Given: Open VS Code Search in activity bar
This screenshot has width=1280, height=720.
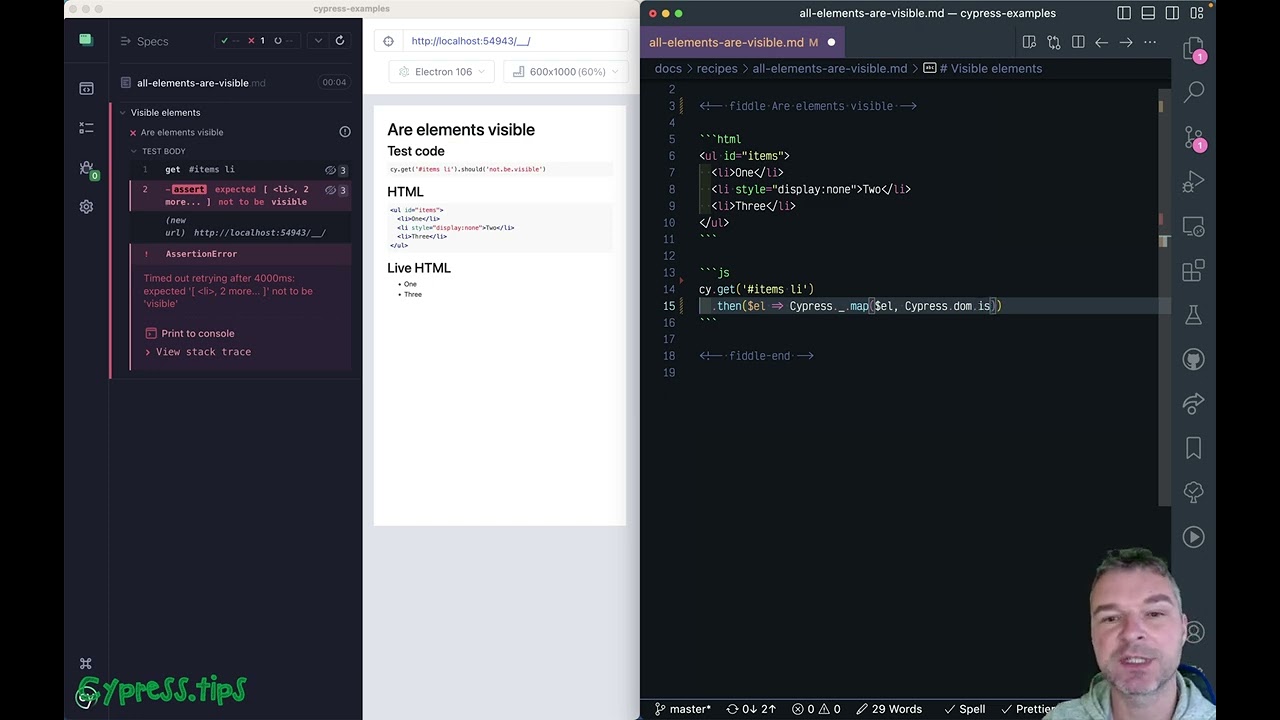Looking at the screenshot, I should coord(1193,93).
